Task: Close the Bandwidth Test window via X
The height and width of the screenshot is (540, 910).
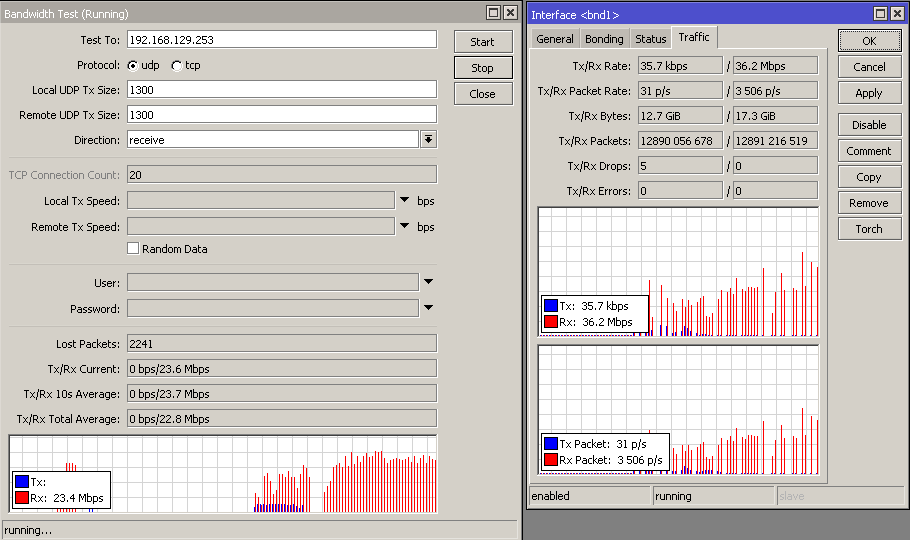Action: (510, 13)
